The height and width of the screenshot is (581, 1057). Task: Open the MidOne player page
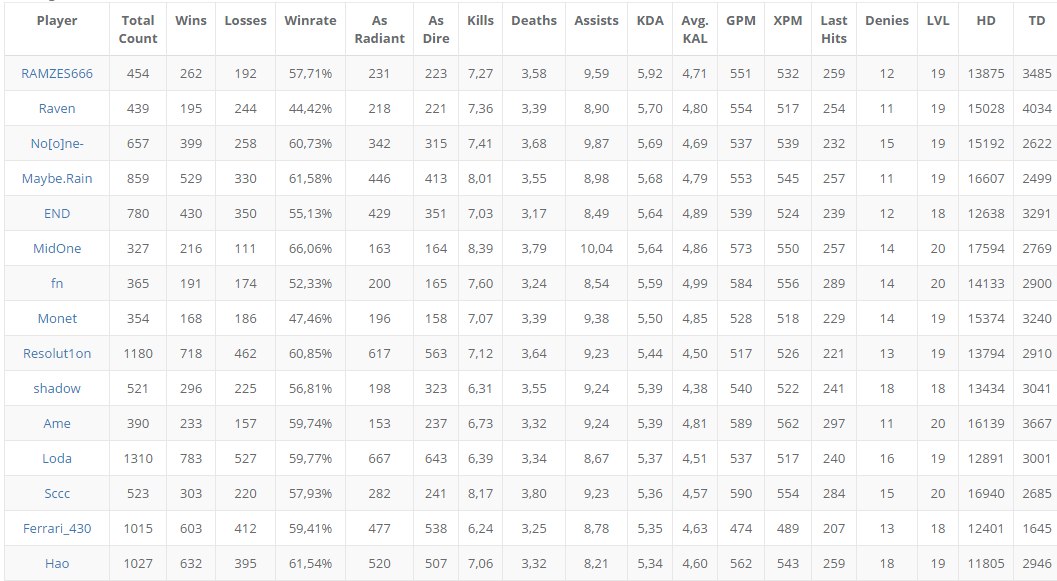56,248
